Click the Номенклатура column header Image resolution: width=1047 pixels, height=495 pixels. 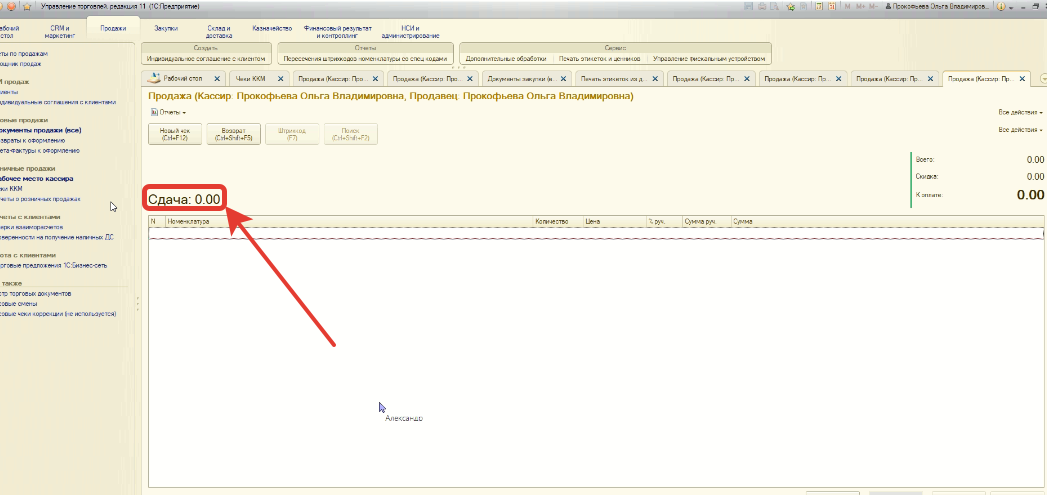tap(188, 220)
